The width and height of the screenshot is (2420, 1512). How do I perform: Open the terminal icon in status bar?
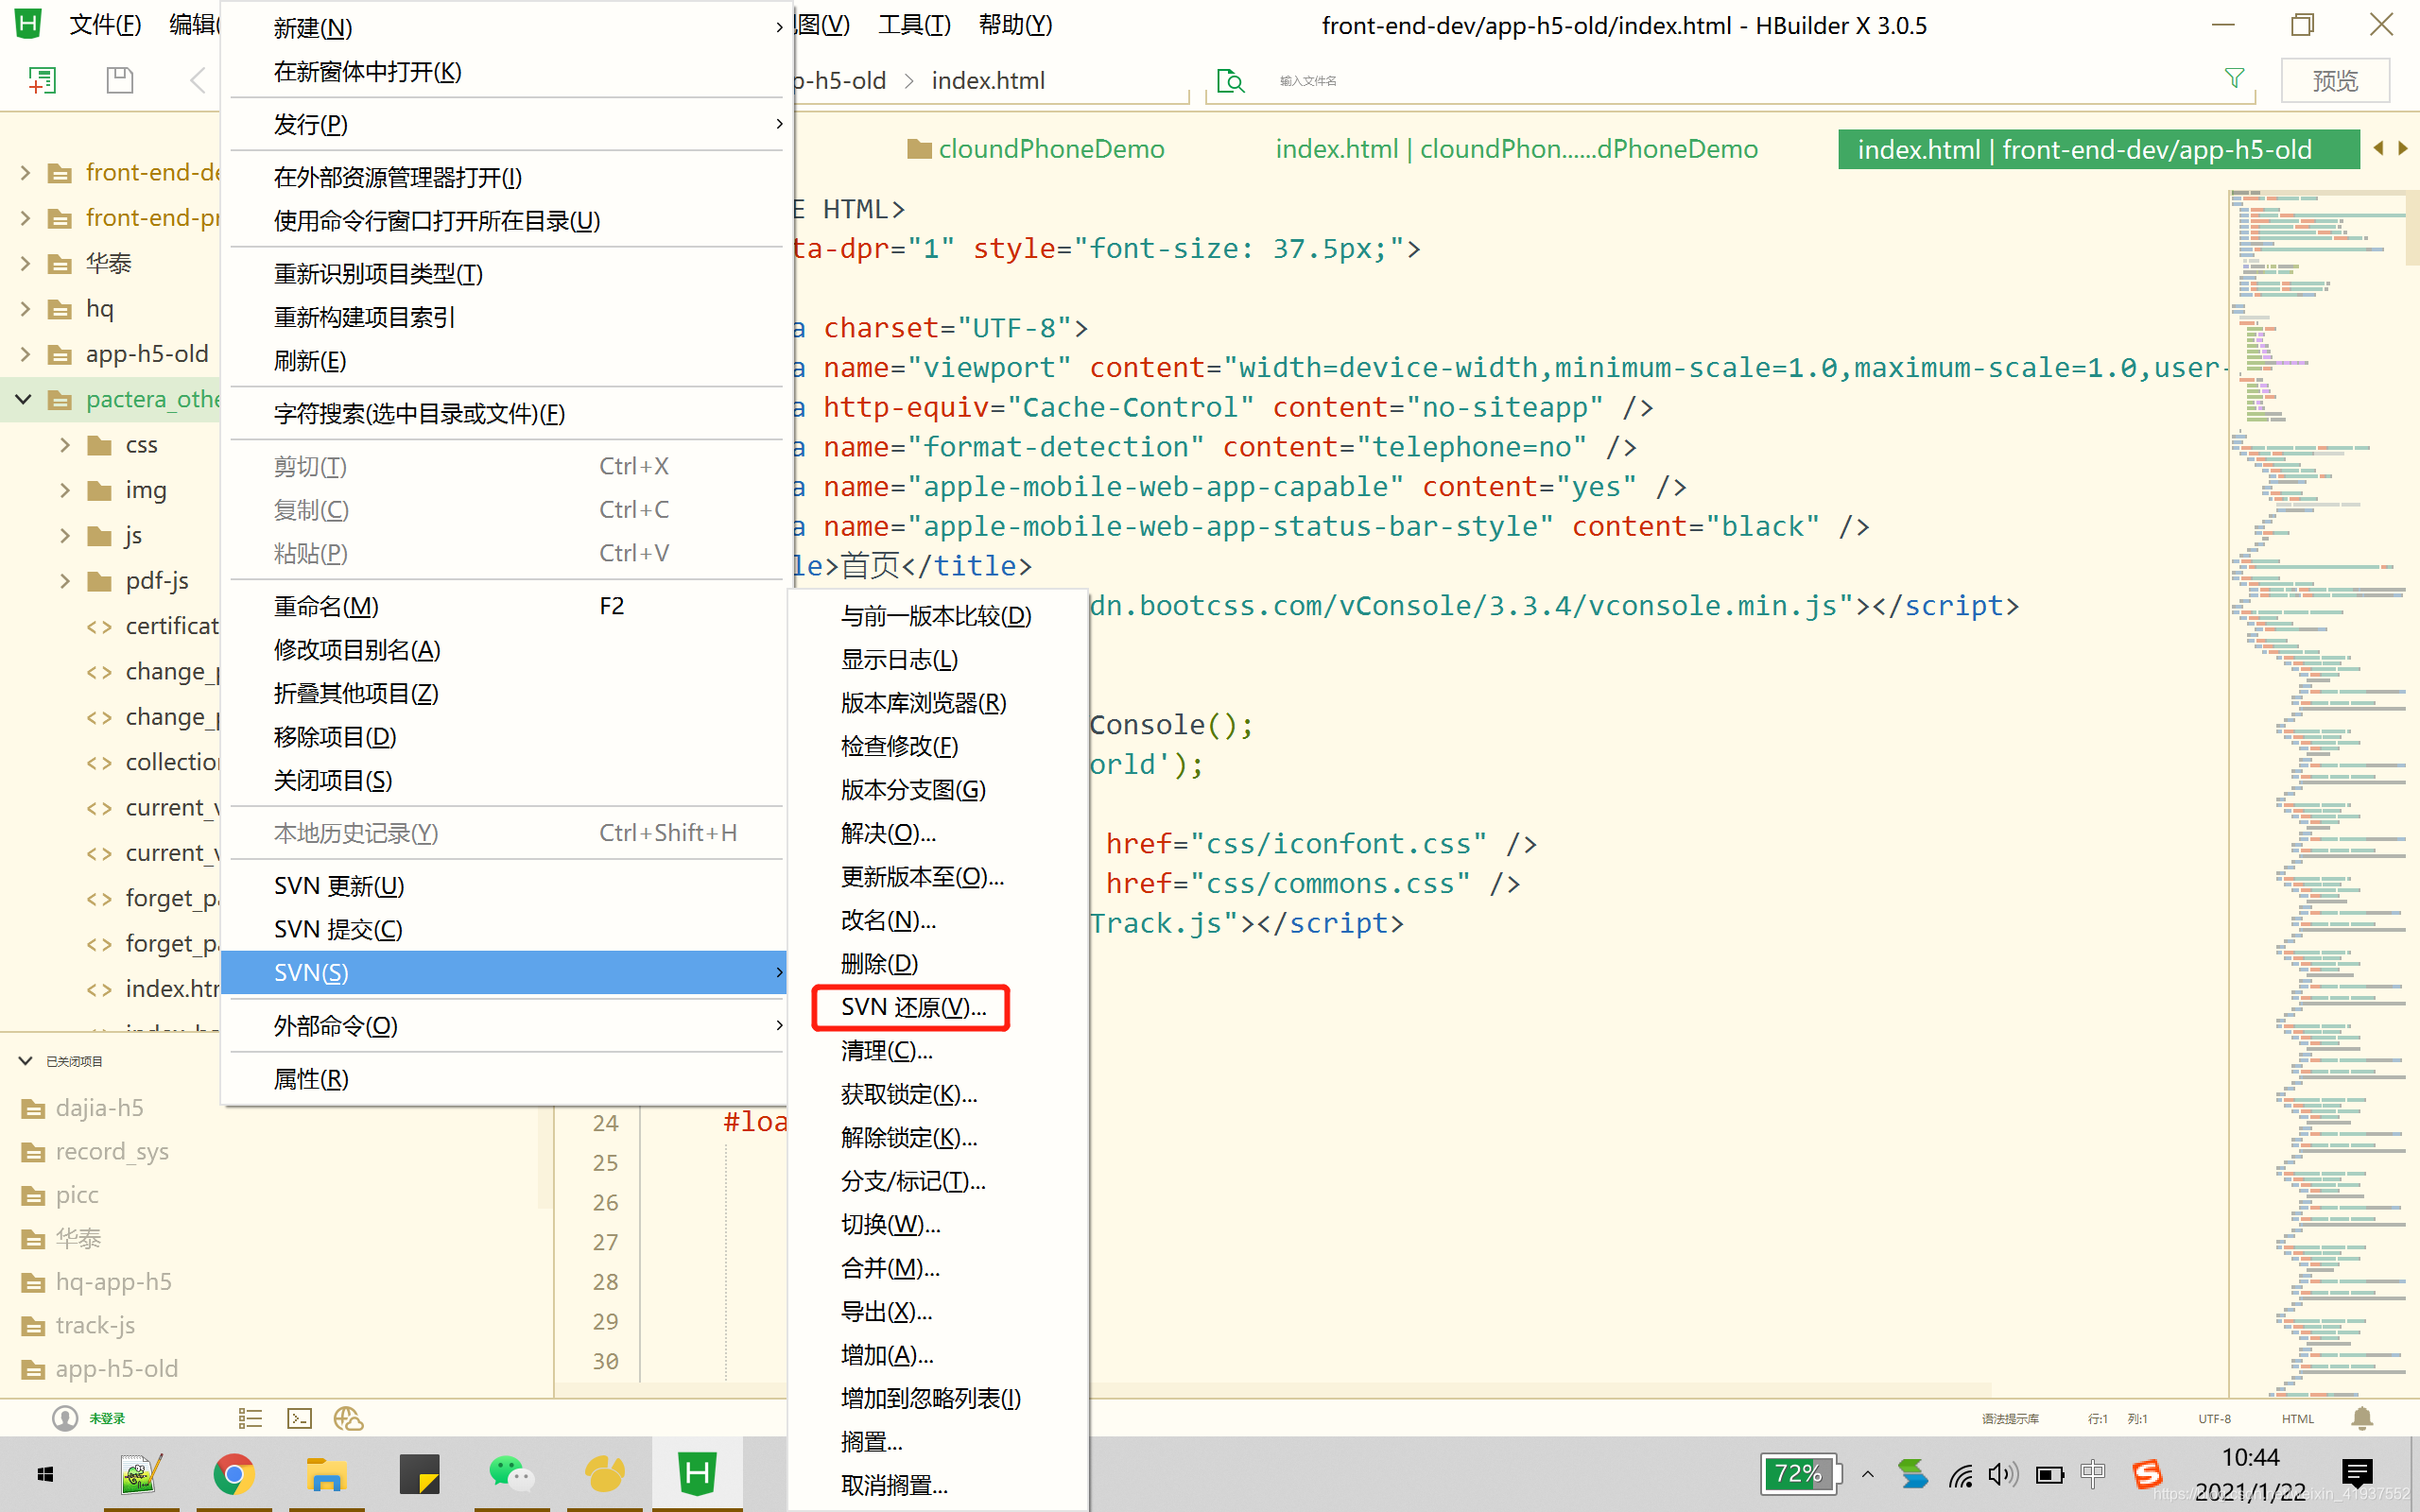[x=299, y=1418]
